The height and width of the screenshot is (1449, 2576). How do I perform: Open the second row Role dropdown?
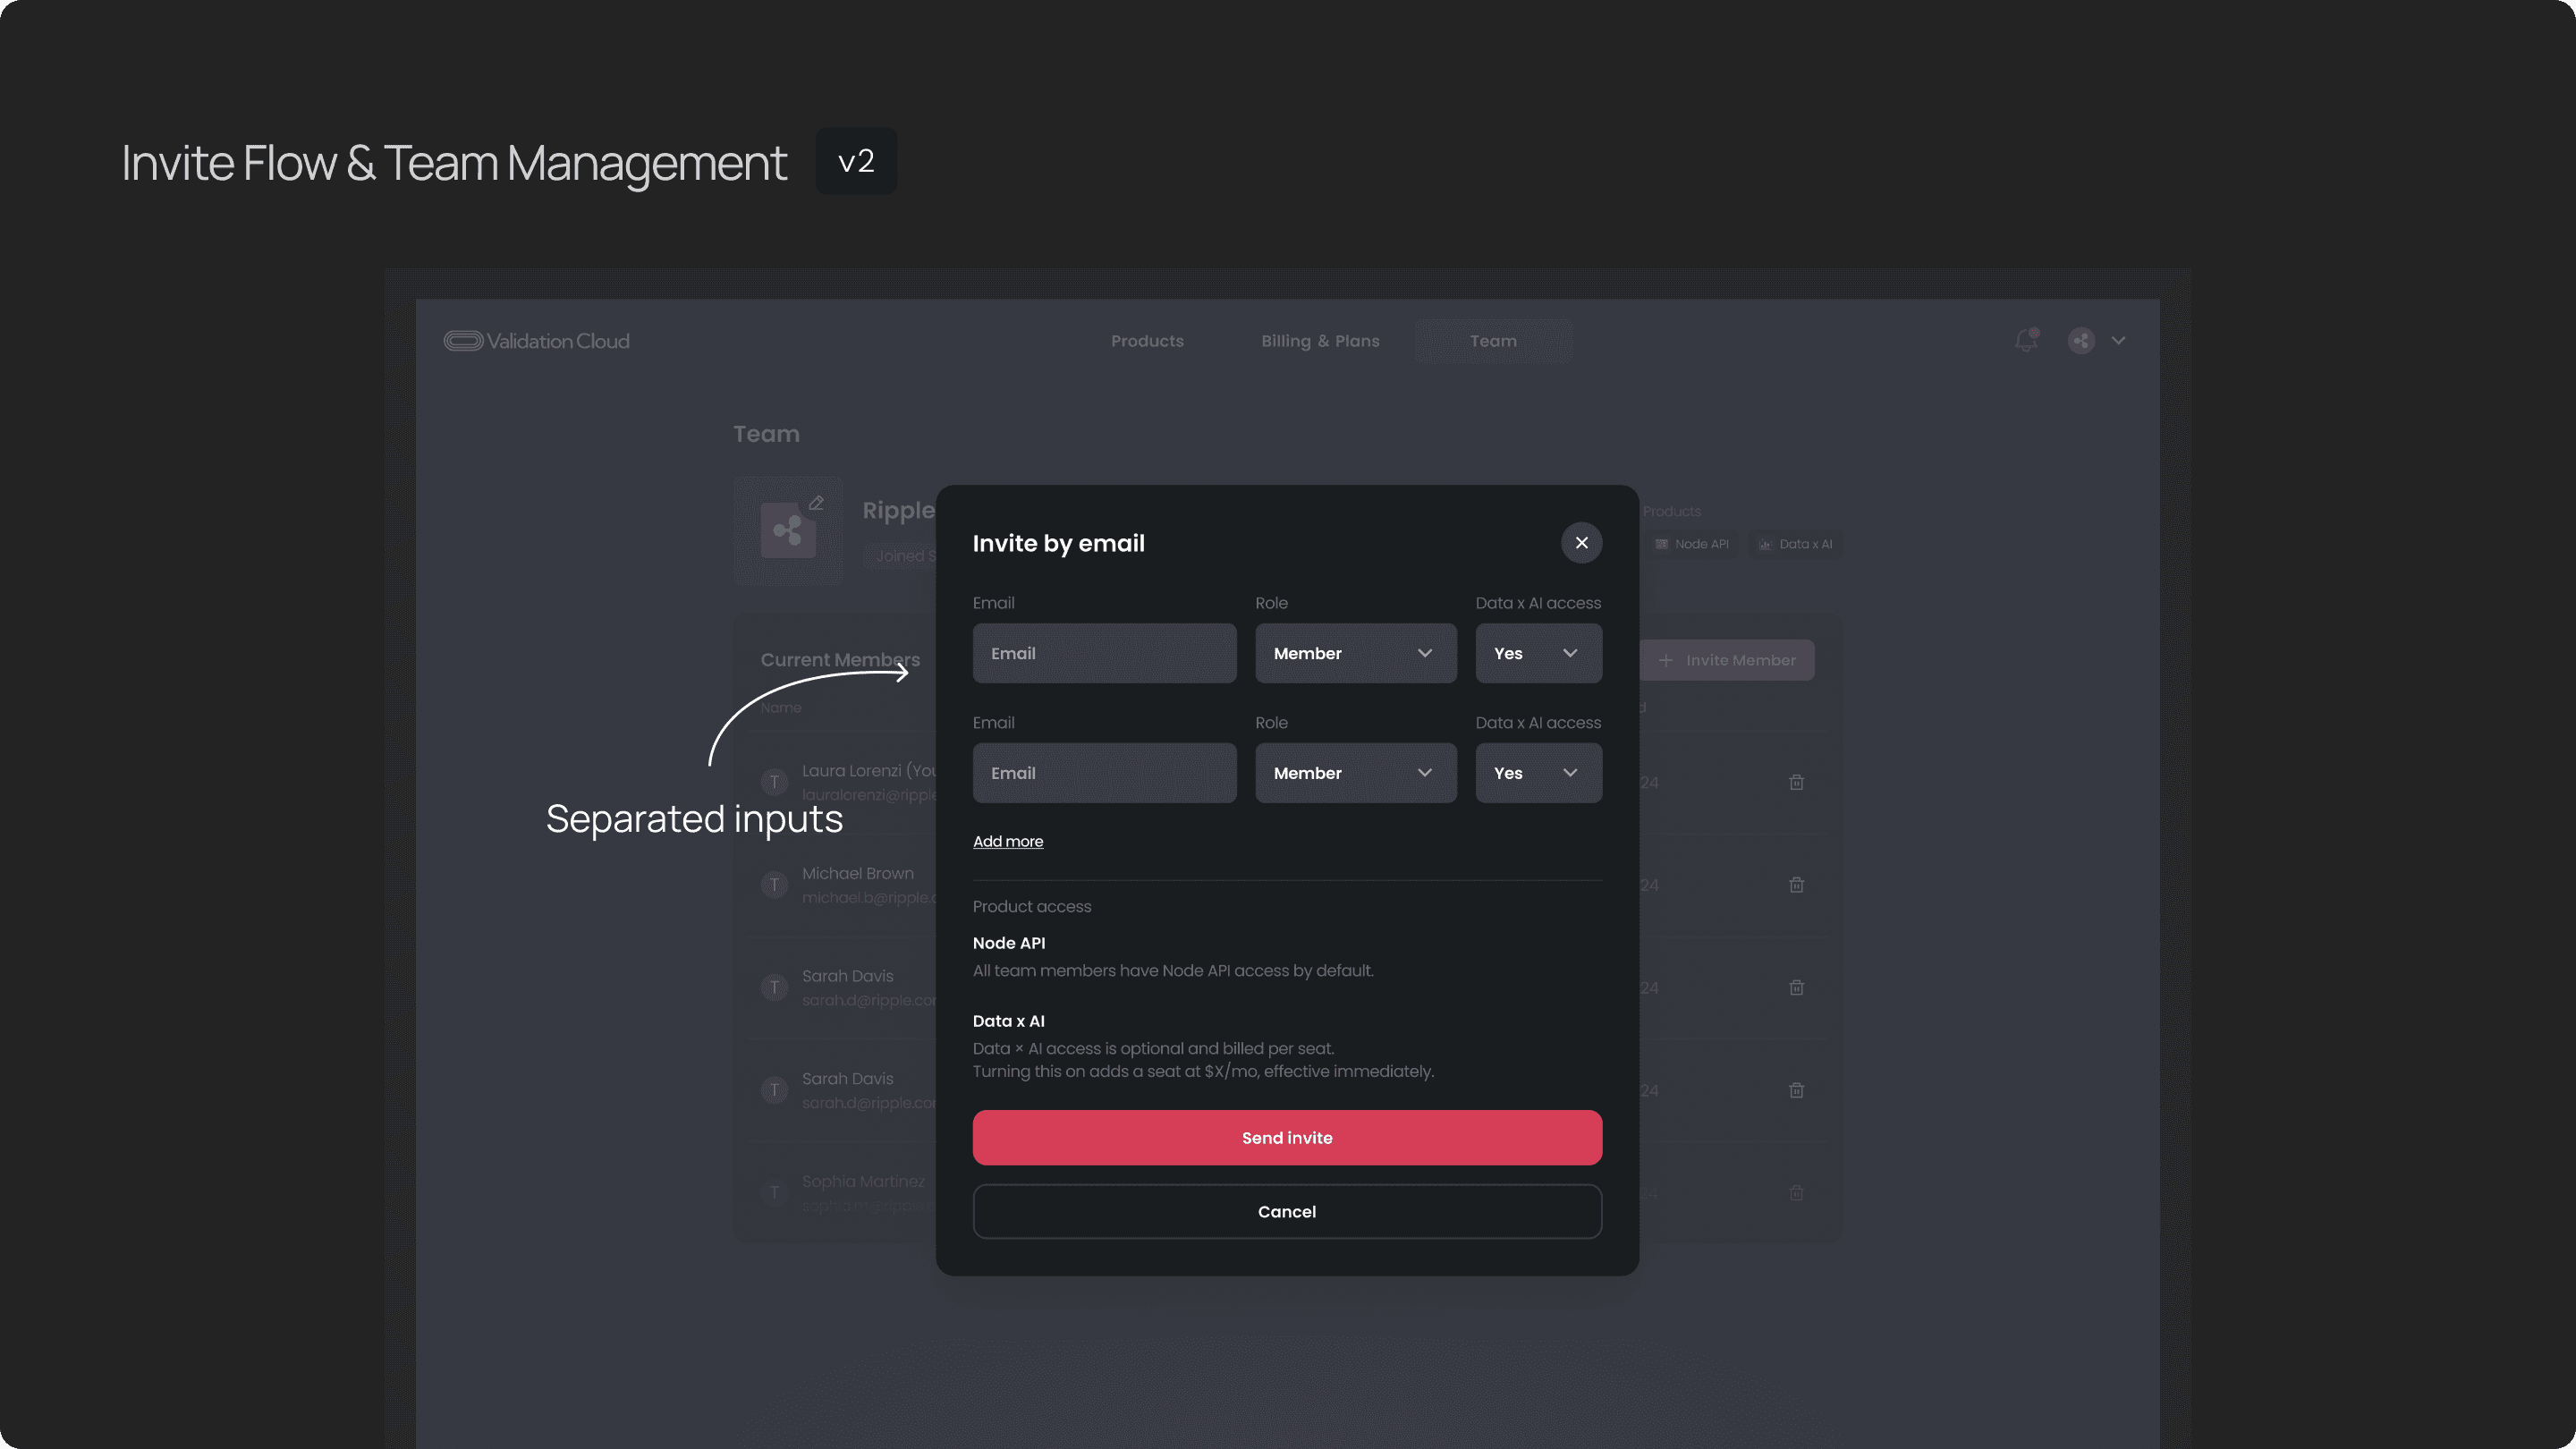click(1355, 773)
